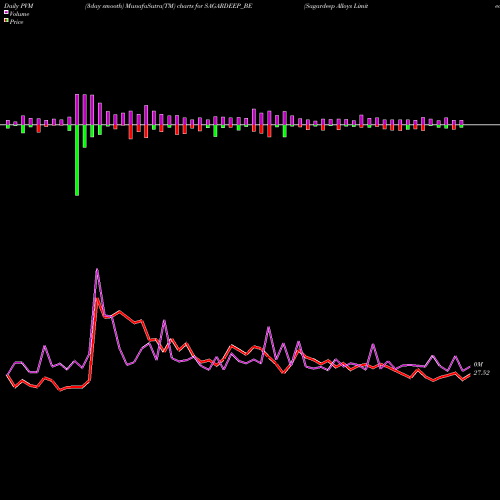Screen dimensions: 500x500
Task: Click the tallest green price bar
Action: 77,160
